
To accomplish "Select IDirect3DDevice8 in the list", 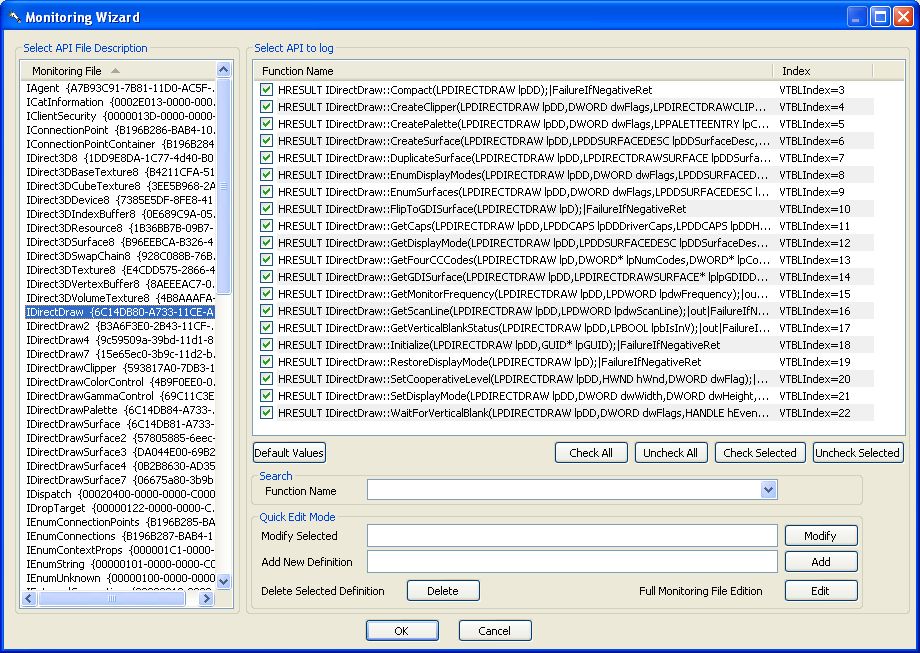I will [120, 200].
